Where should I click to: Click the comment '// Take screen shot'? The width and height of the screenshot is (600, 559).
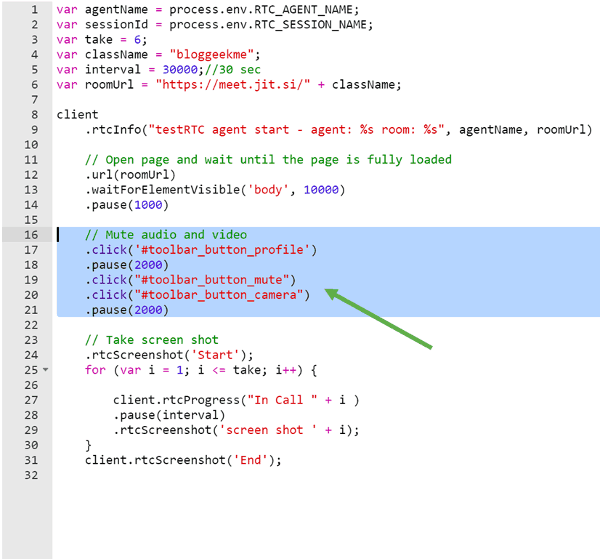point(152,340)
